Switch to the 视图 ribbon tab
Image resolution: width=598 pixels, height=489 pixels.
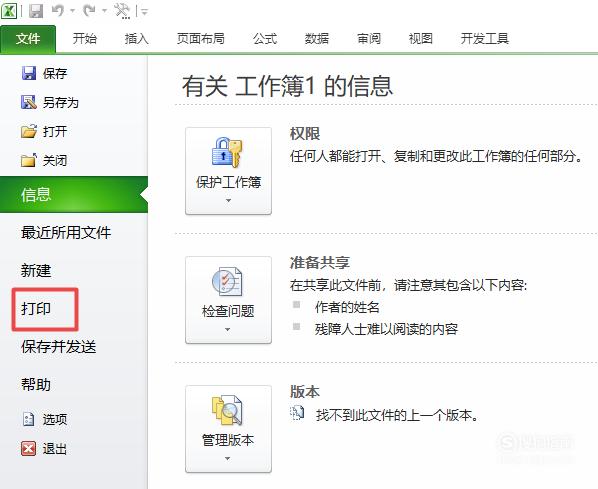click(x=421, y=39)
